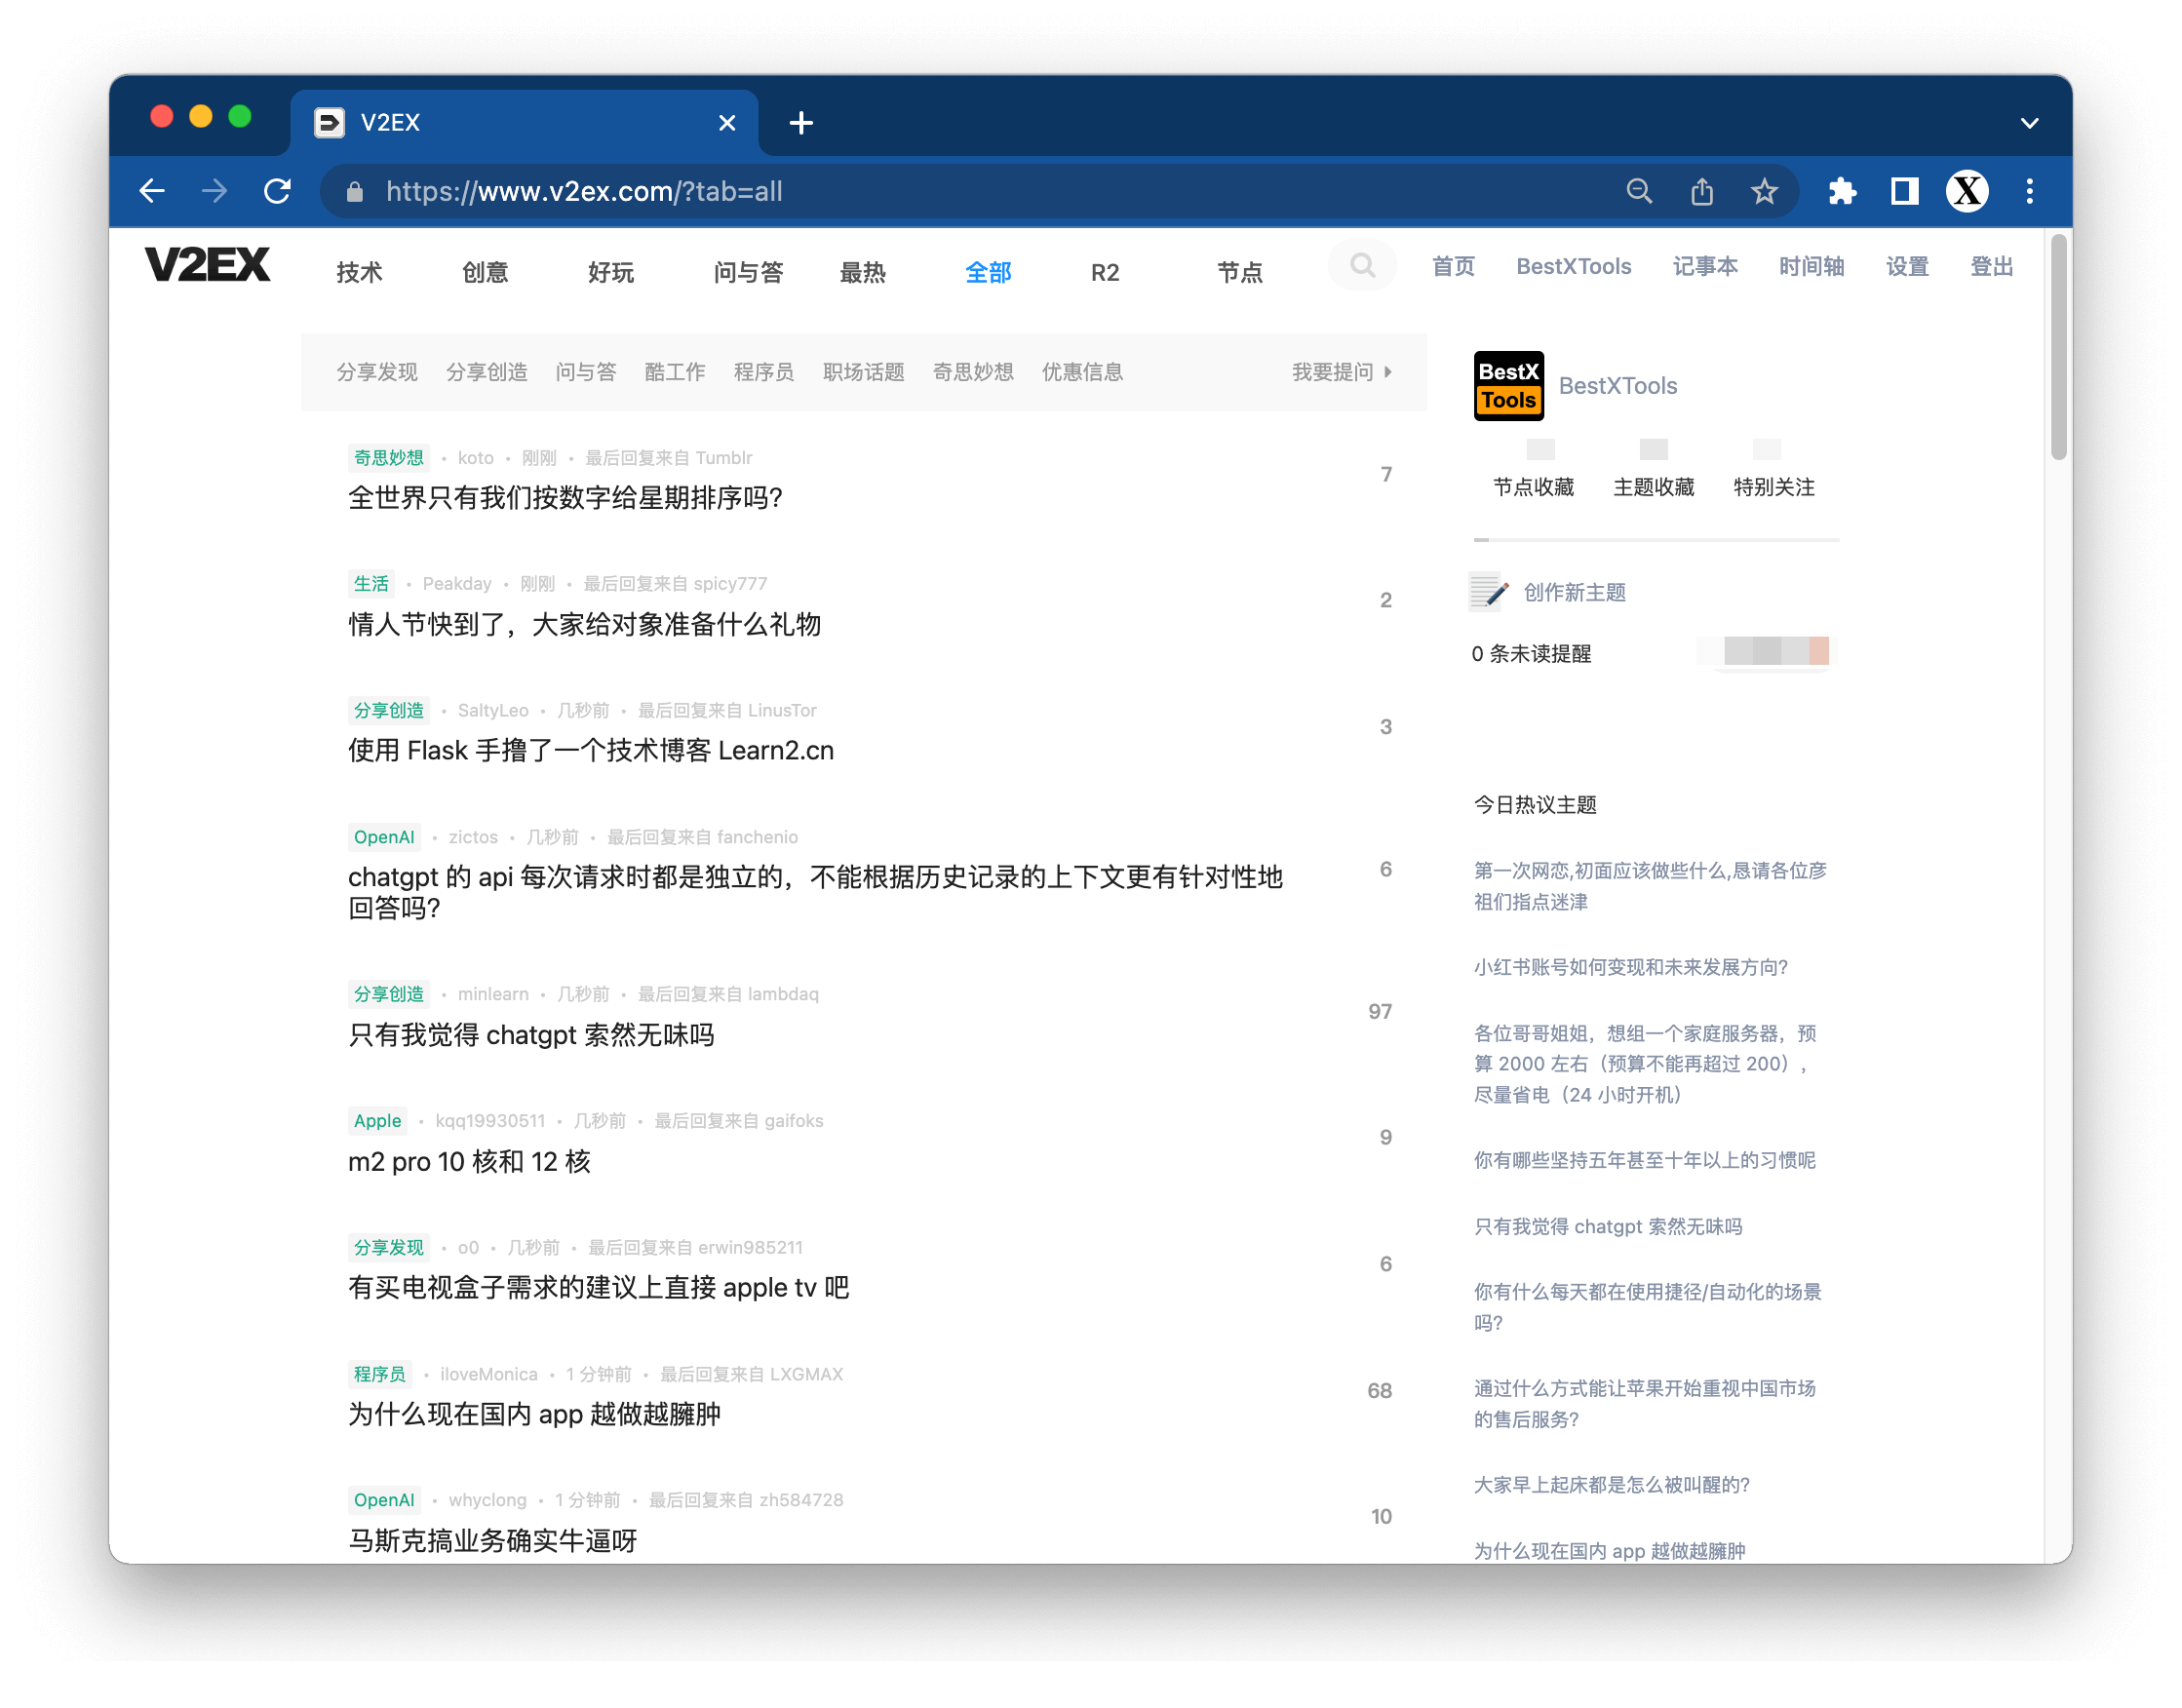Click the 奇思妙想 tag on first topic
Image resolution: width=2182 pixels, height=1708 pixels.
[388, 457]
